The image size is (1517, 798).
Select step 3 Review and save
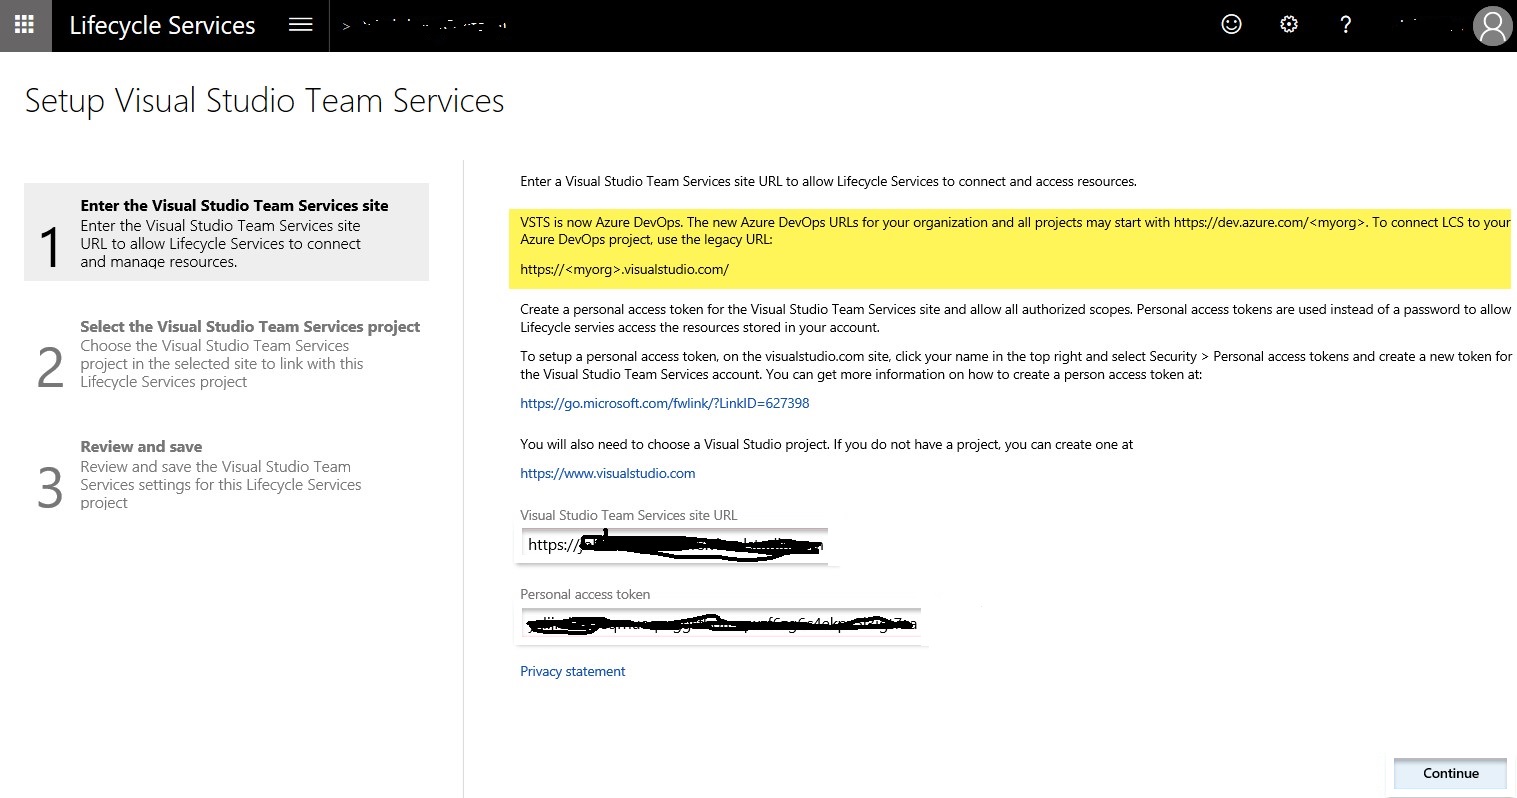[226, 474]
